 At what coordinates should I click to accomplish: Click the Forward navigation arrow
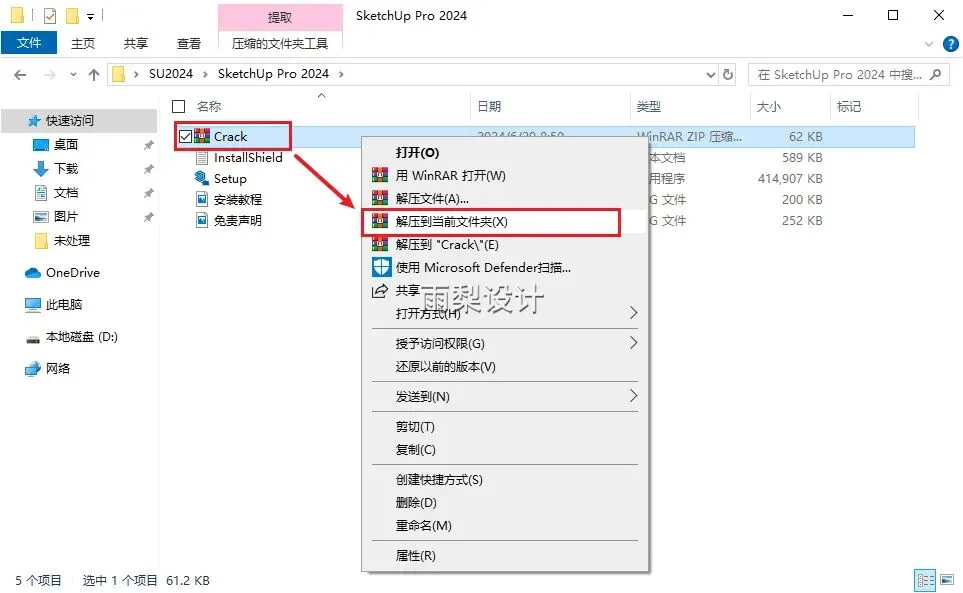click(x=50, y=75)
